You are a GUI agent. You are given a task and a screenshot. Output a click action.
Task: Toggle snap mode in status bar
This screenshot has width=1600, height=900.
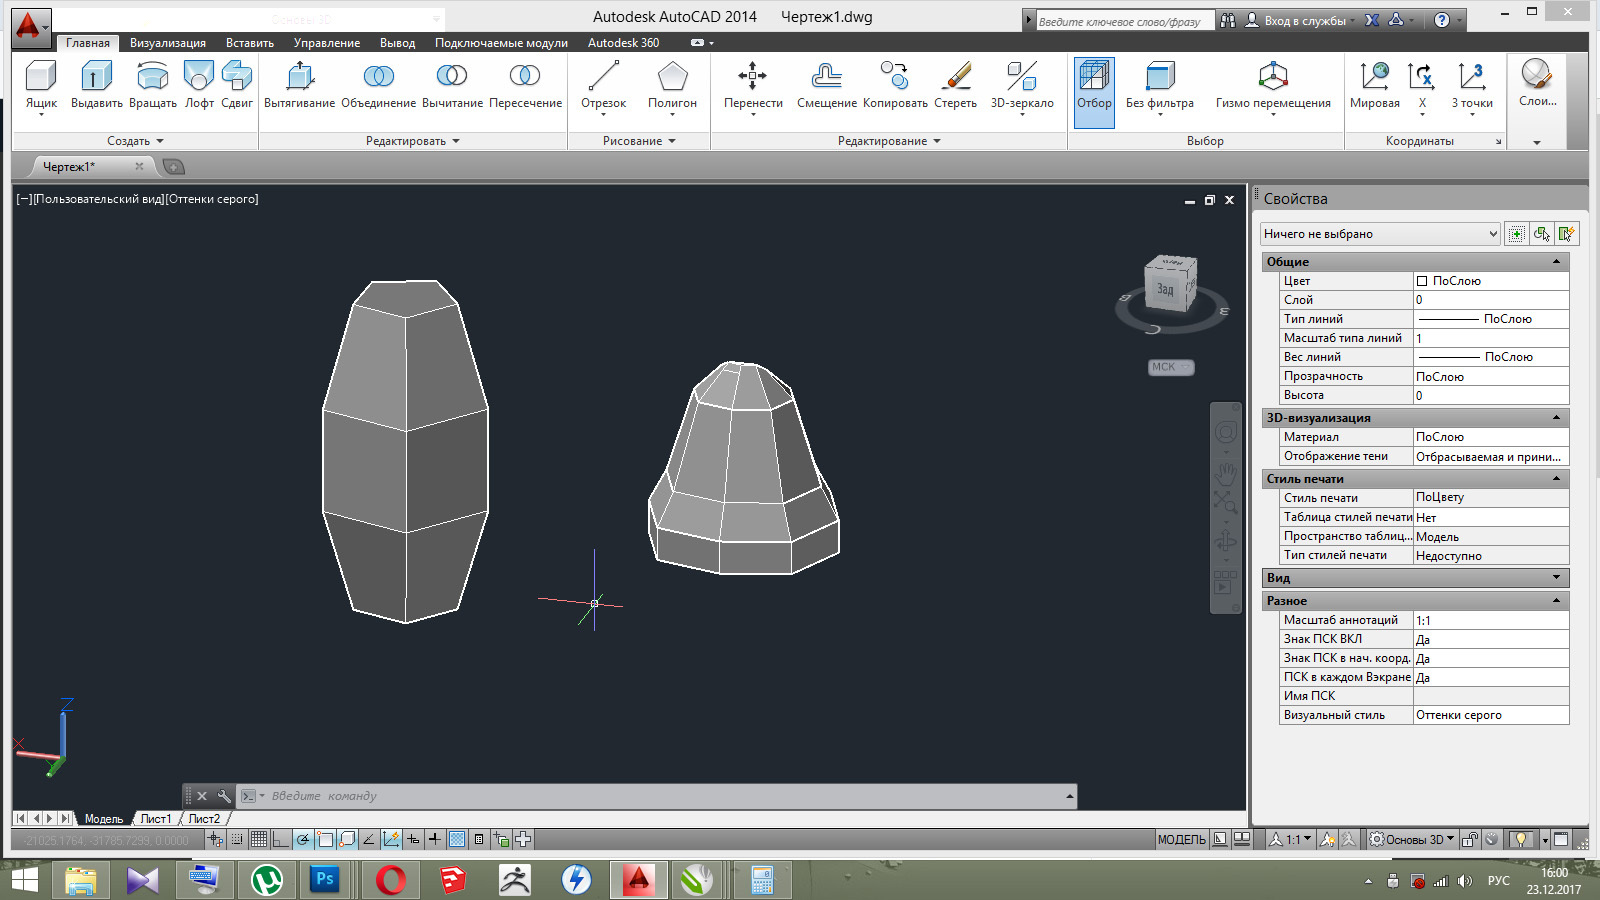pos(237,840)
